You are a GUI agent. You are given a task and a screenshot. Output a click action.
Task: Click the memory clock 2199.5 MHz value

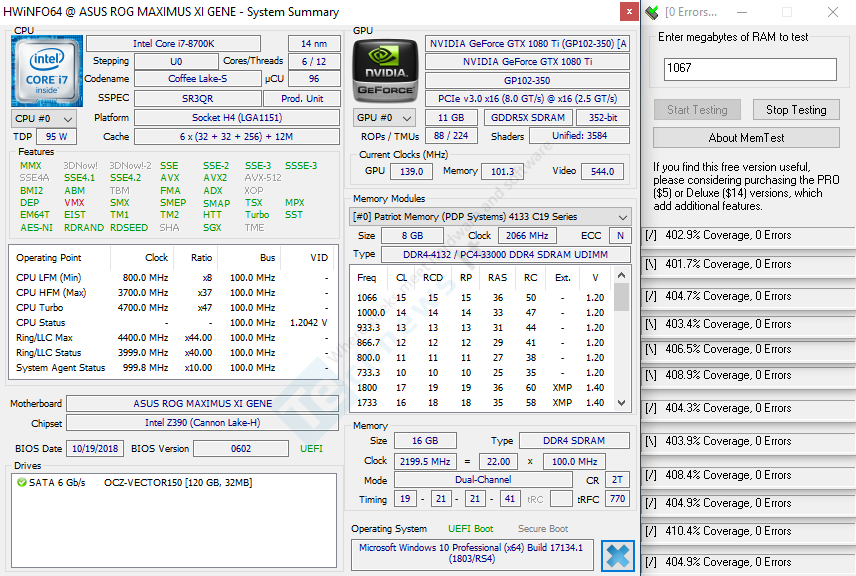click(x=425, y=461)
